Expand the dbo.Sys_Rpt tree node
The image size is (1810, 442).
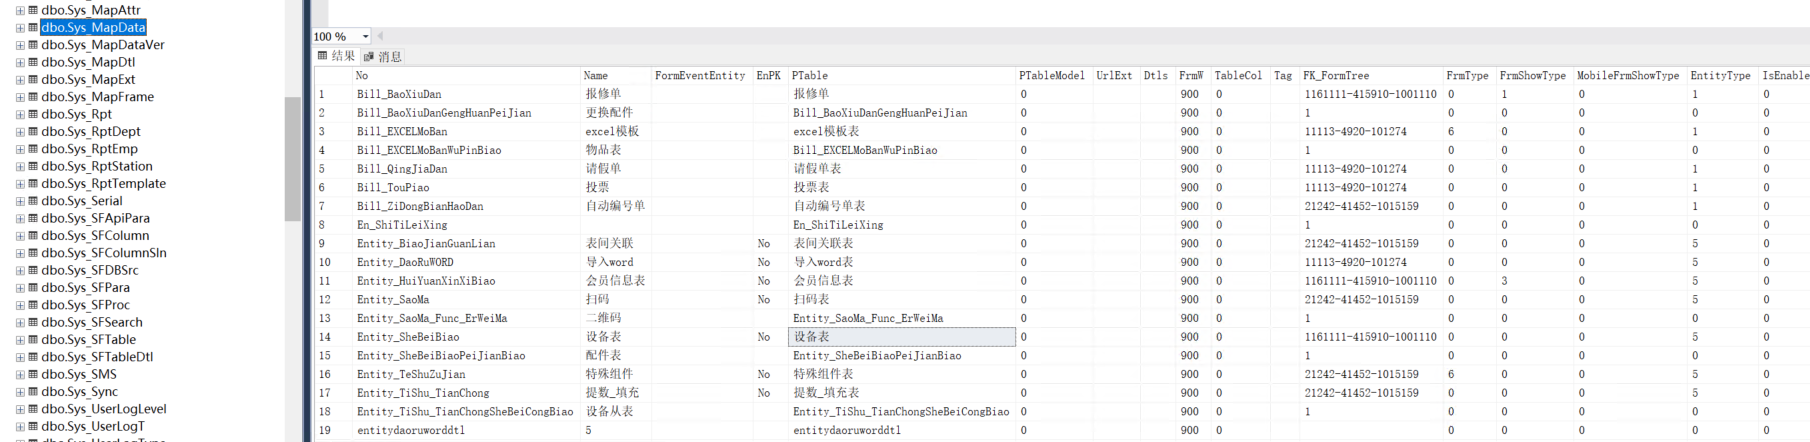coord(20,115)
